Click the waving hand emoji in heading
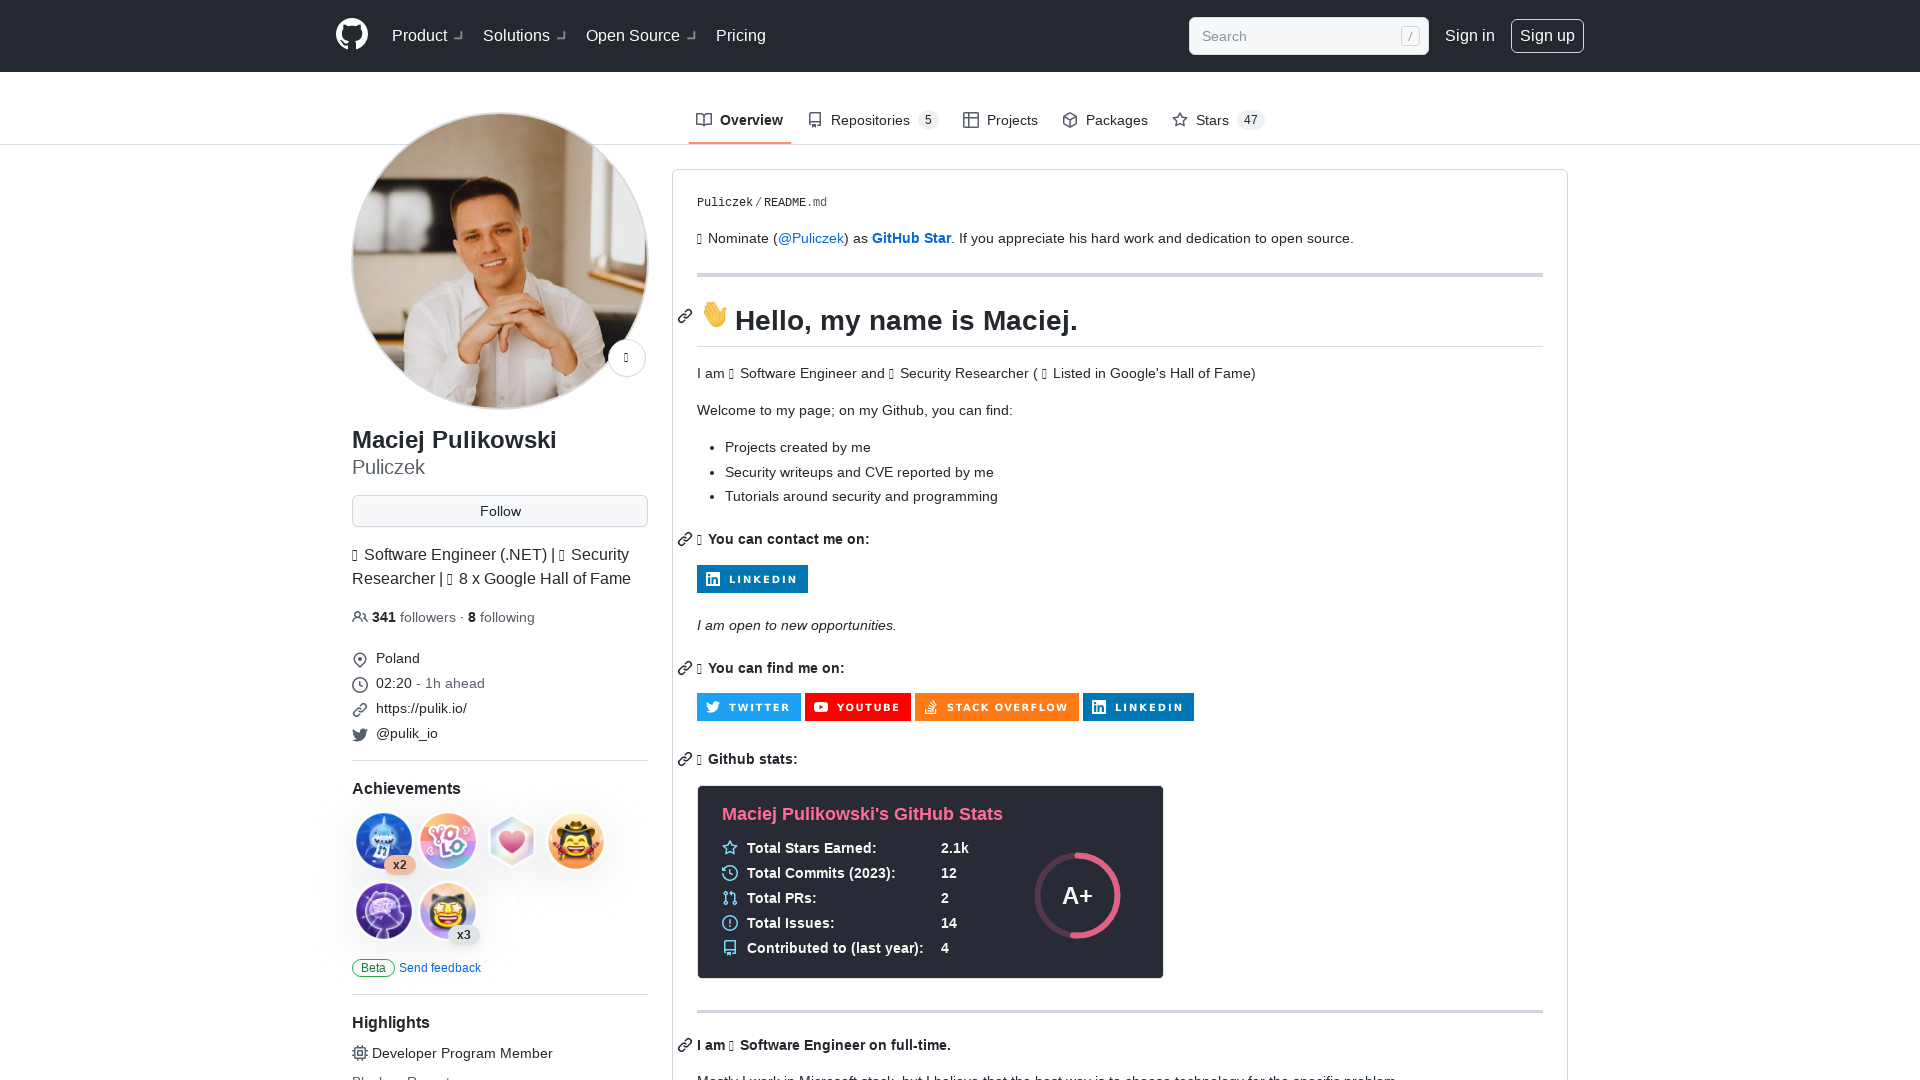Viewport: 1920px width, 1080px height. (x=714, y=314)
